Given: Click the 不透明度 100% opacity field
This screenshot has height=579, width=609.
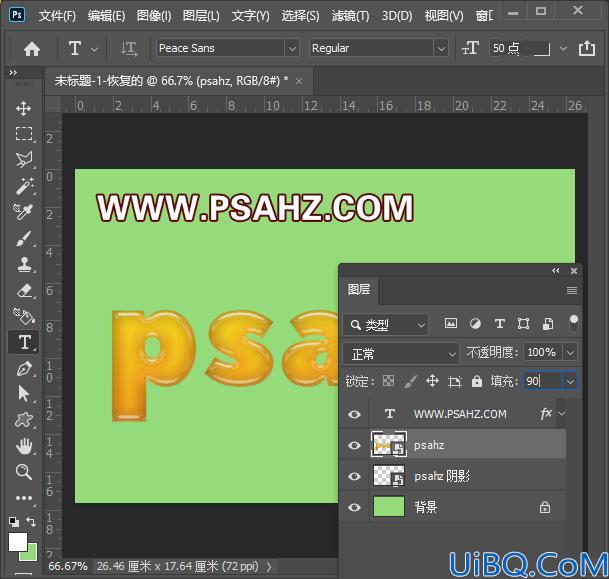Looking at the screenshot, I should pyautogui.click(x=543, y=353).
